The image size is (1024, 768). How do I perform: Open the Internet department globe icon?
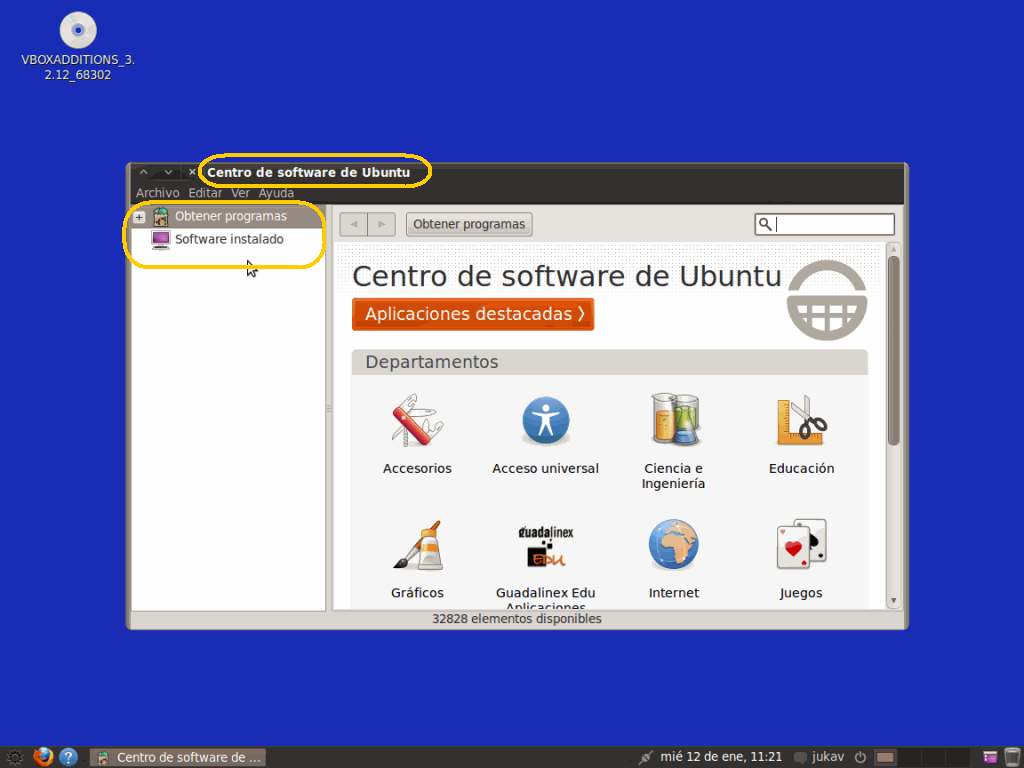(674, 546)
